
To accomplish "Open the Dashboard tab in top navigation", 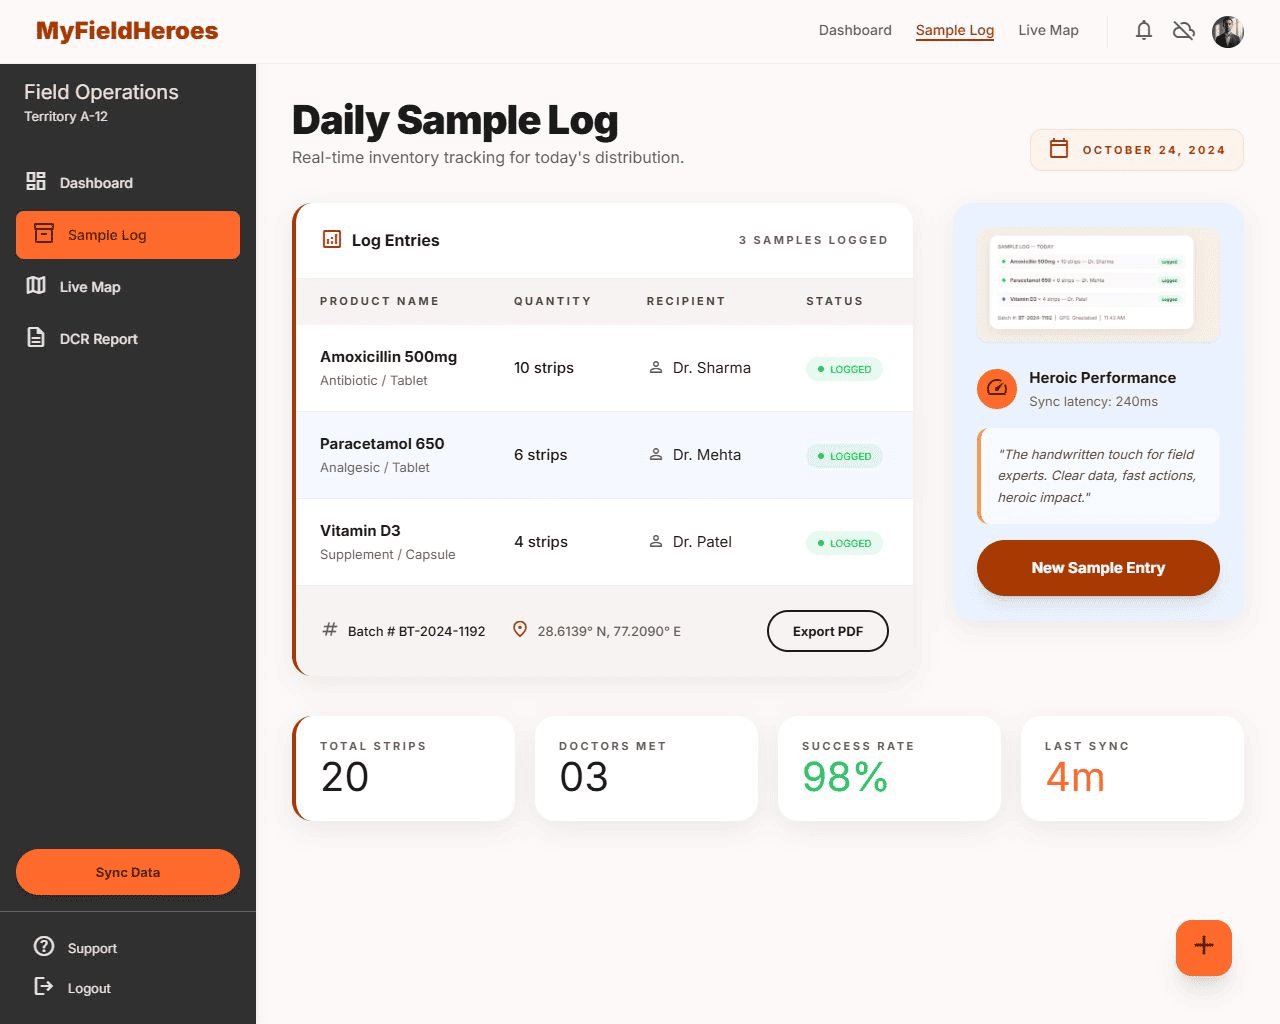I will tap(855, 30).
